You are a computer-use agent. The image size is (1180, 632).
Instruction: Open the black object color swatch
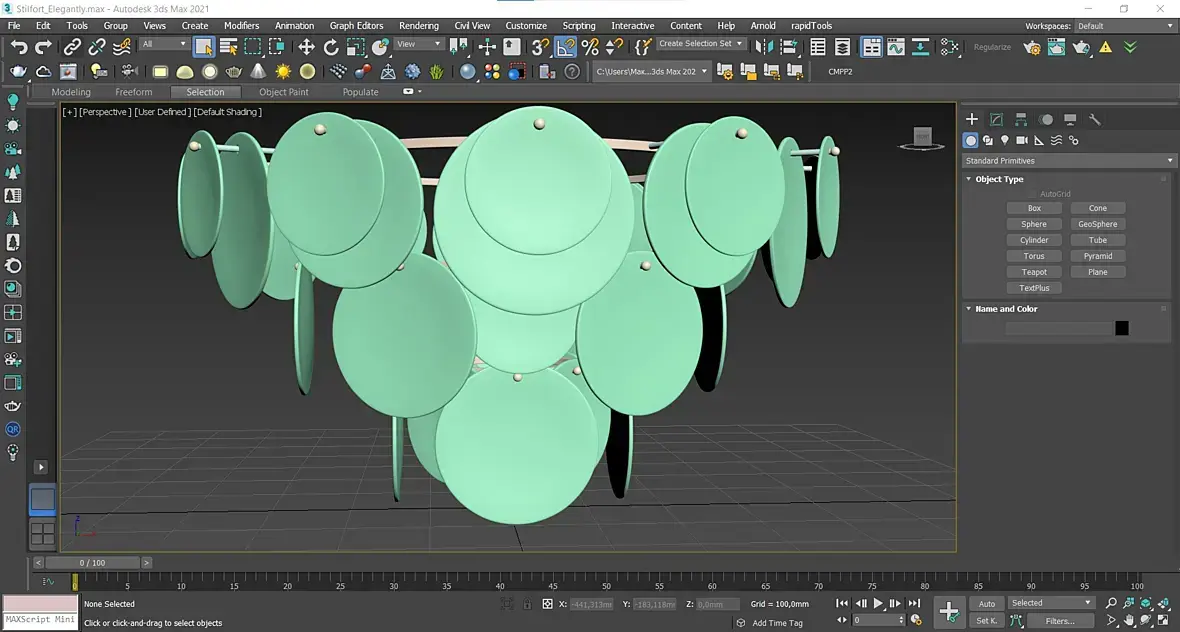(x=1121, y=328)
